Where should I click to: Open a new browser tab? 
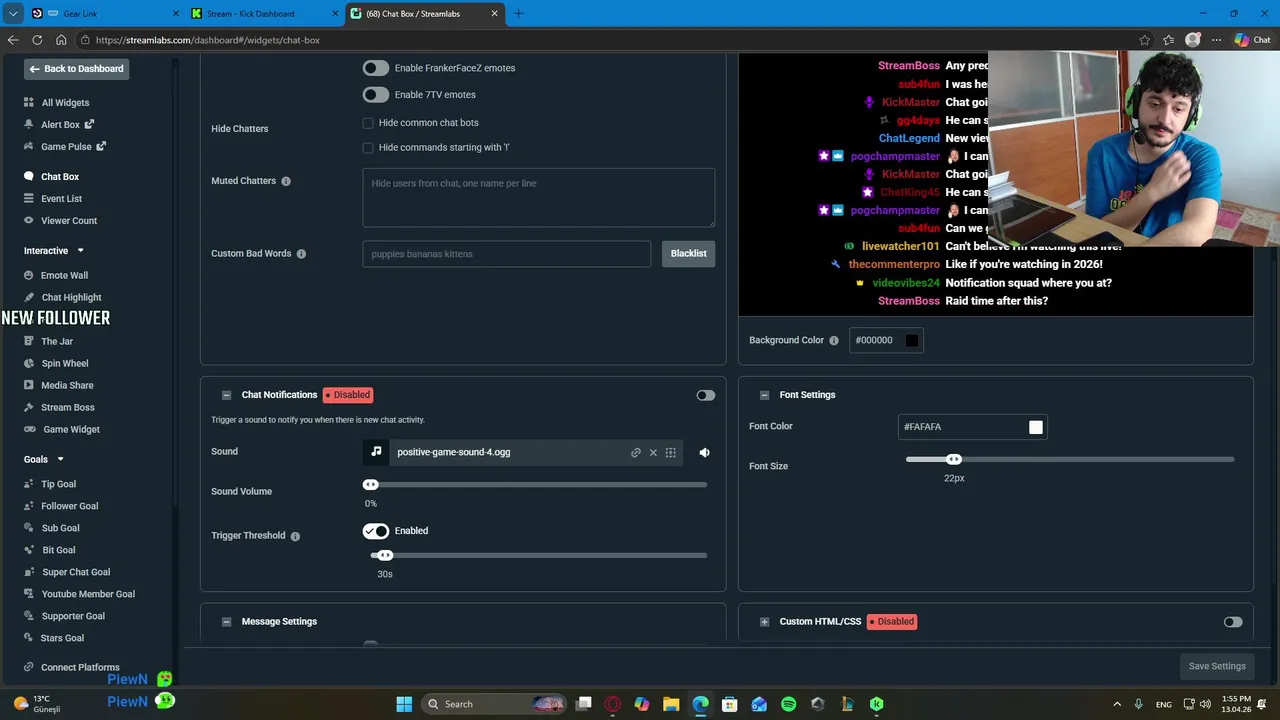coord(518,13)
